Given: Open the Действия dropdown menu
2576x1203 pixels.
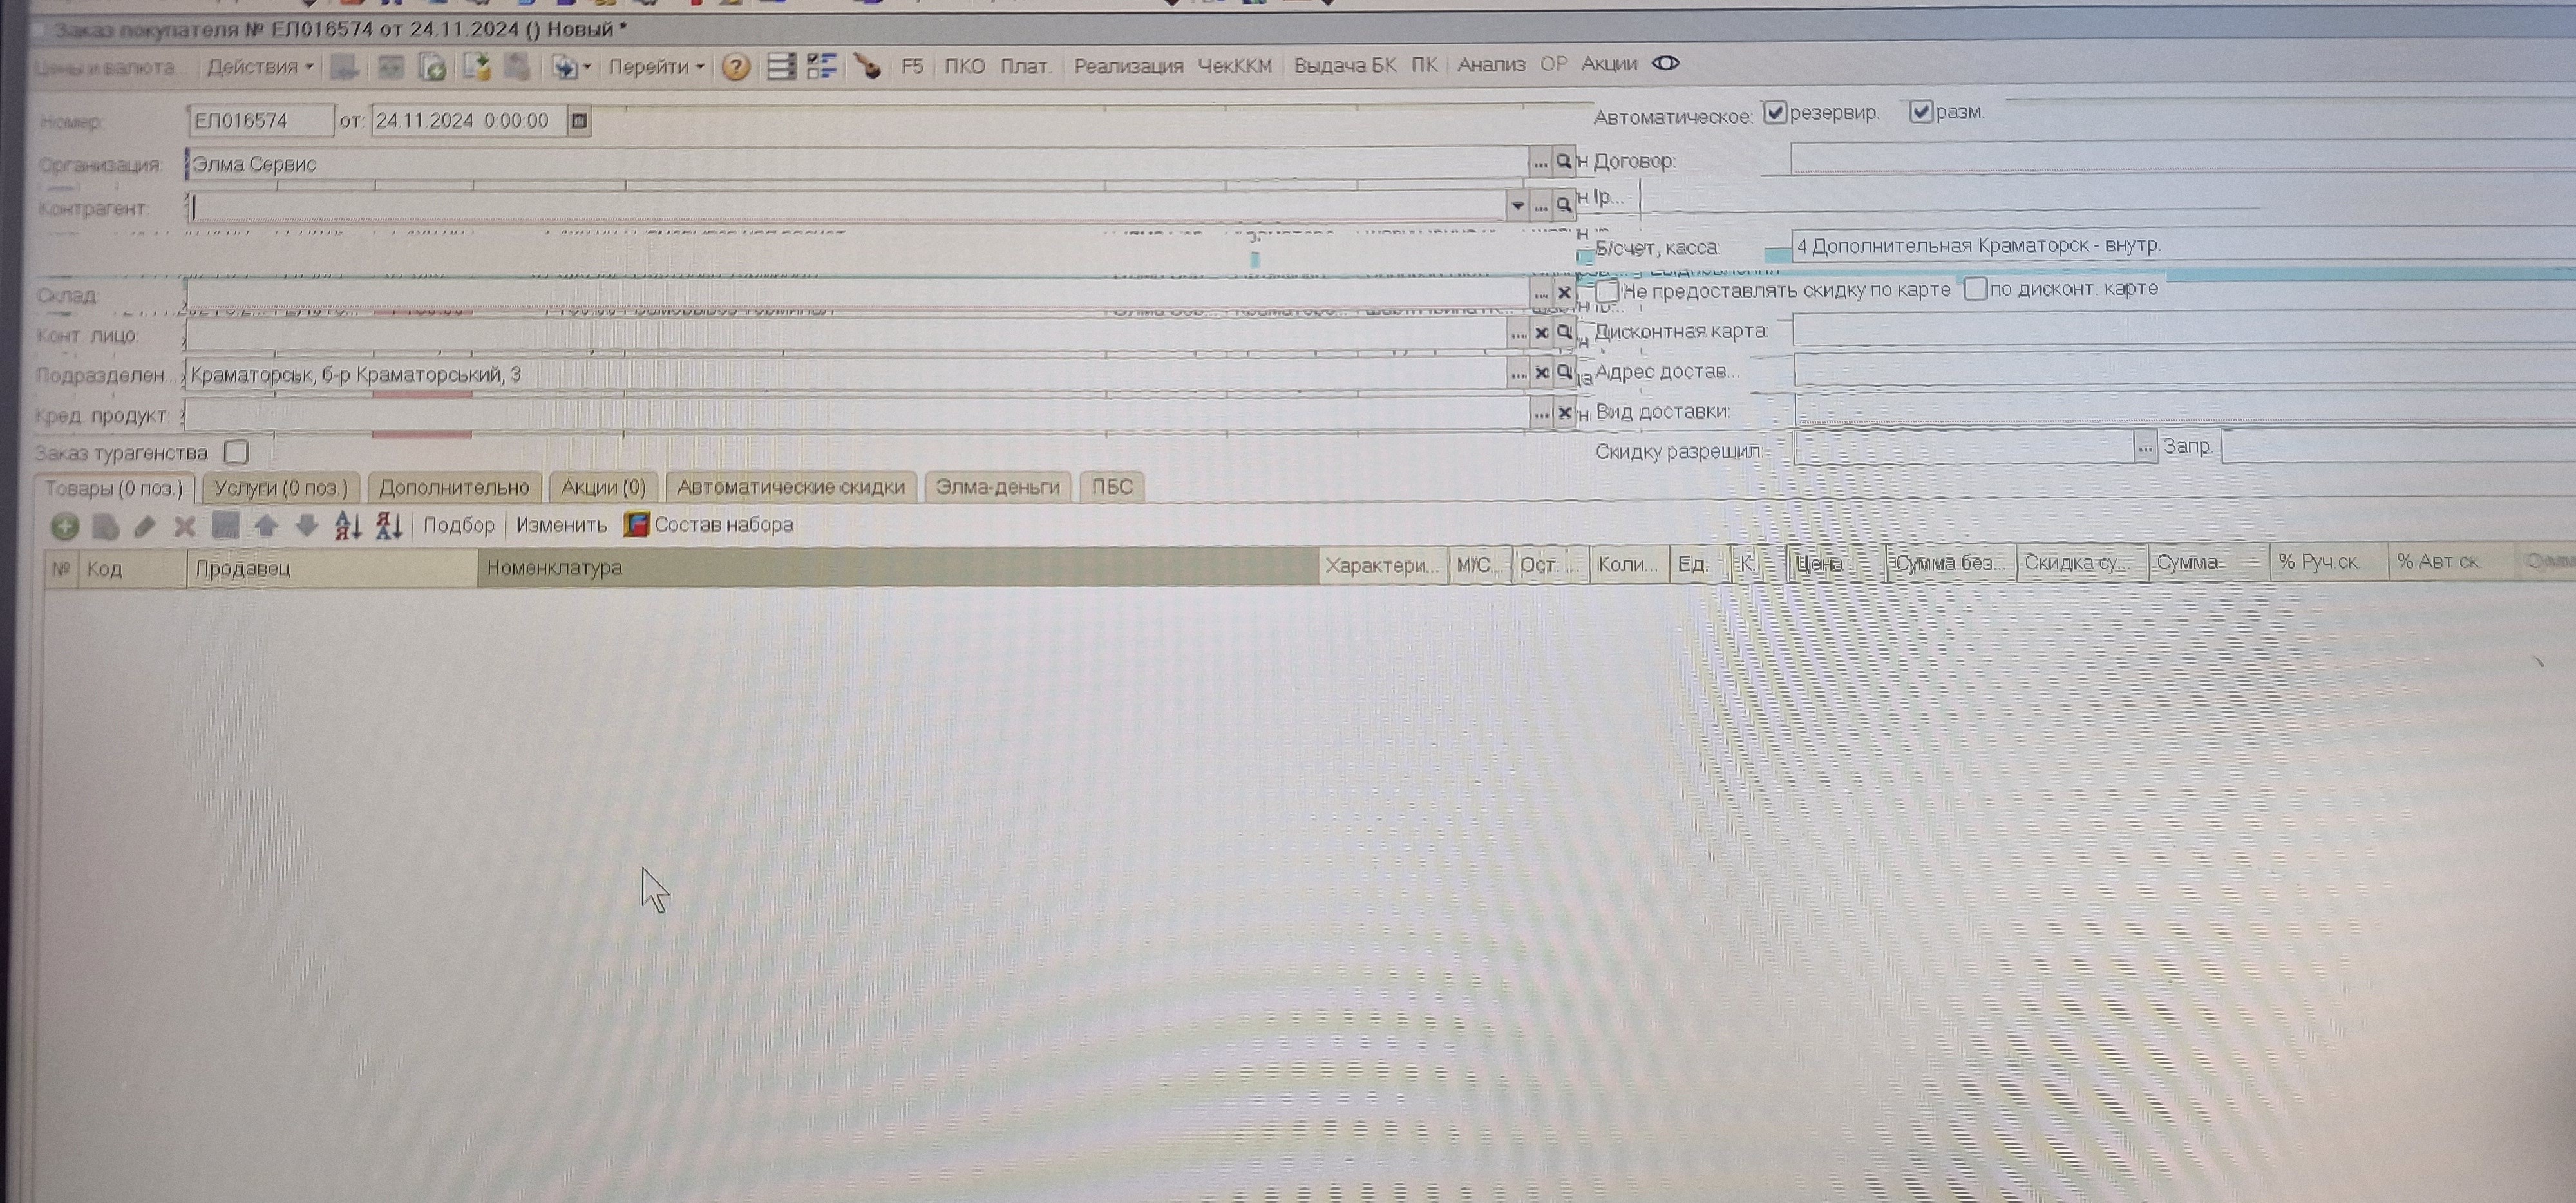Looking at the screenshot, I should click(260, 67).
